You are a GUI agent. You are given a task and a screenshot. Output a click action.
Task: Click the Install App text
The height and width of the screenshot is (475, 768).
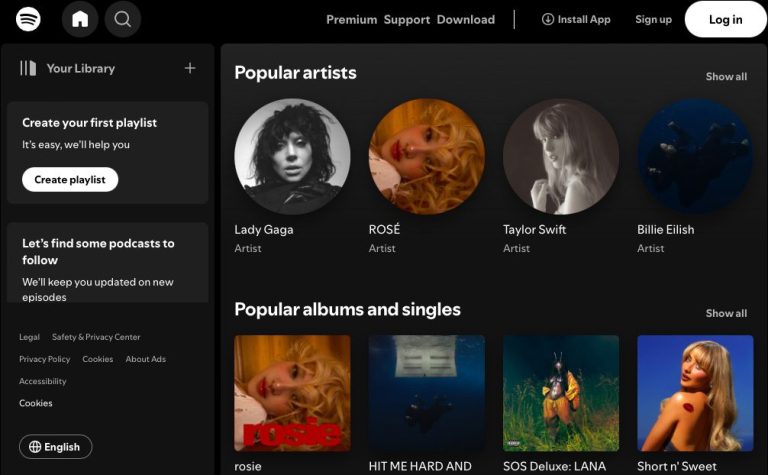584,20
